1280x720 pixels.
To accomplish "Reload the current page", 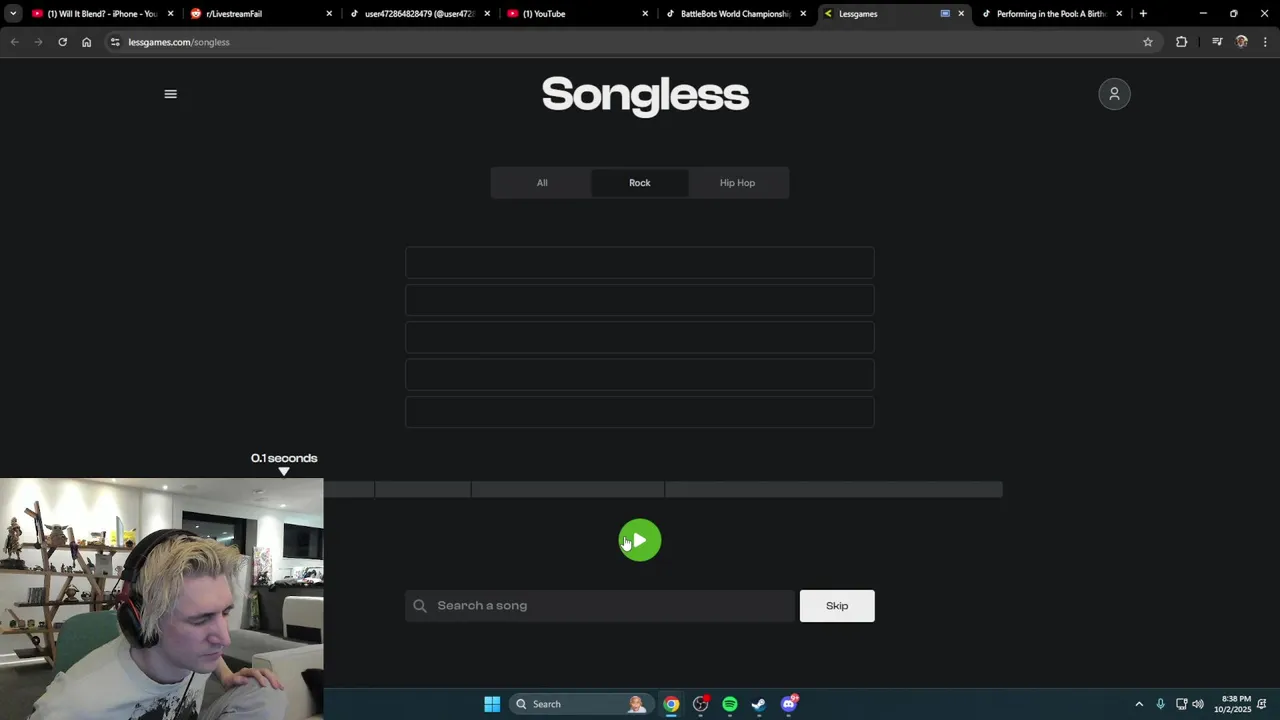I will point(62,42).
